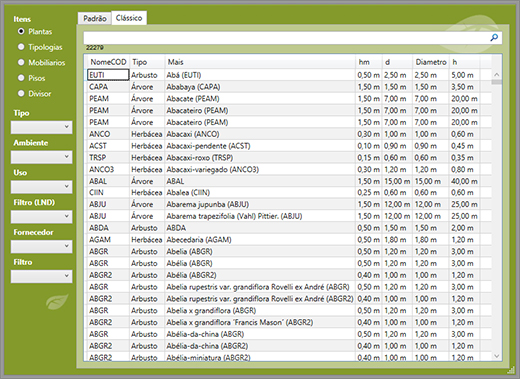Select the Plantas radio button
The height and width of the screenshot is (379, 520).
(21, 31)
